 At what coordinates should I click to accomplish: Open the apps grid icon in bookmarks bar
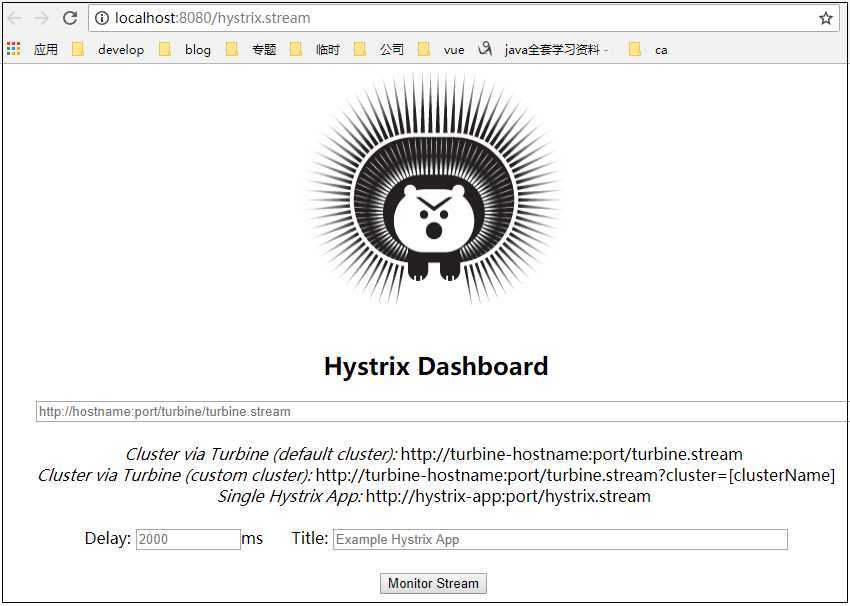point(14,49)
